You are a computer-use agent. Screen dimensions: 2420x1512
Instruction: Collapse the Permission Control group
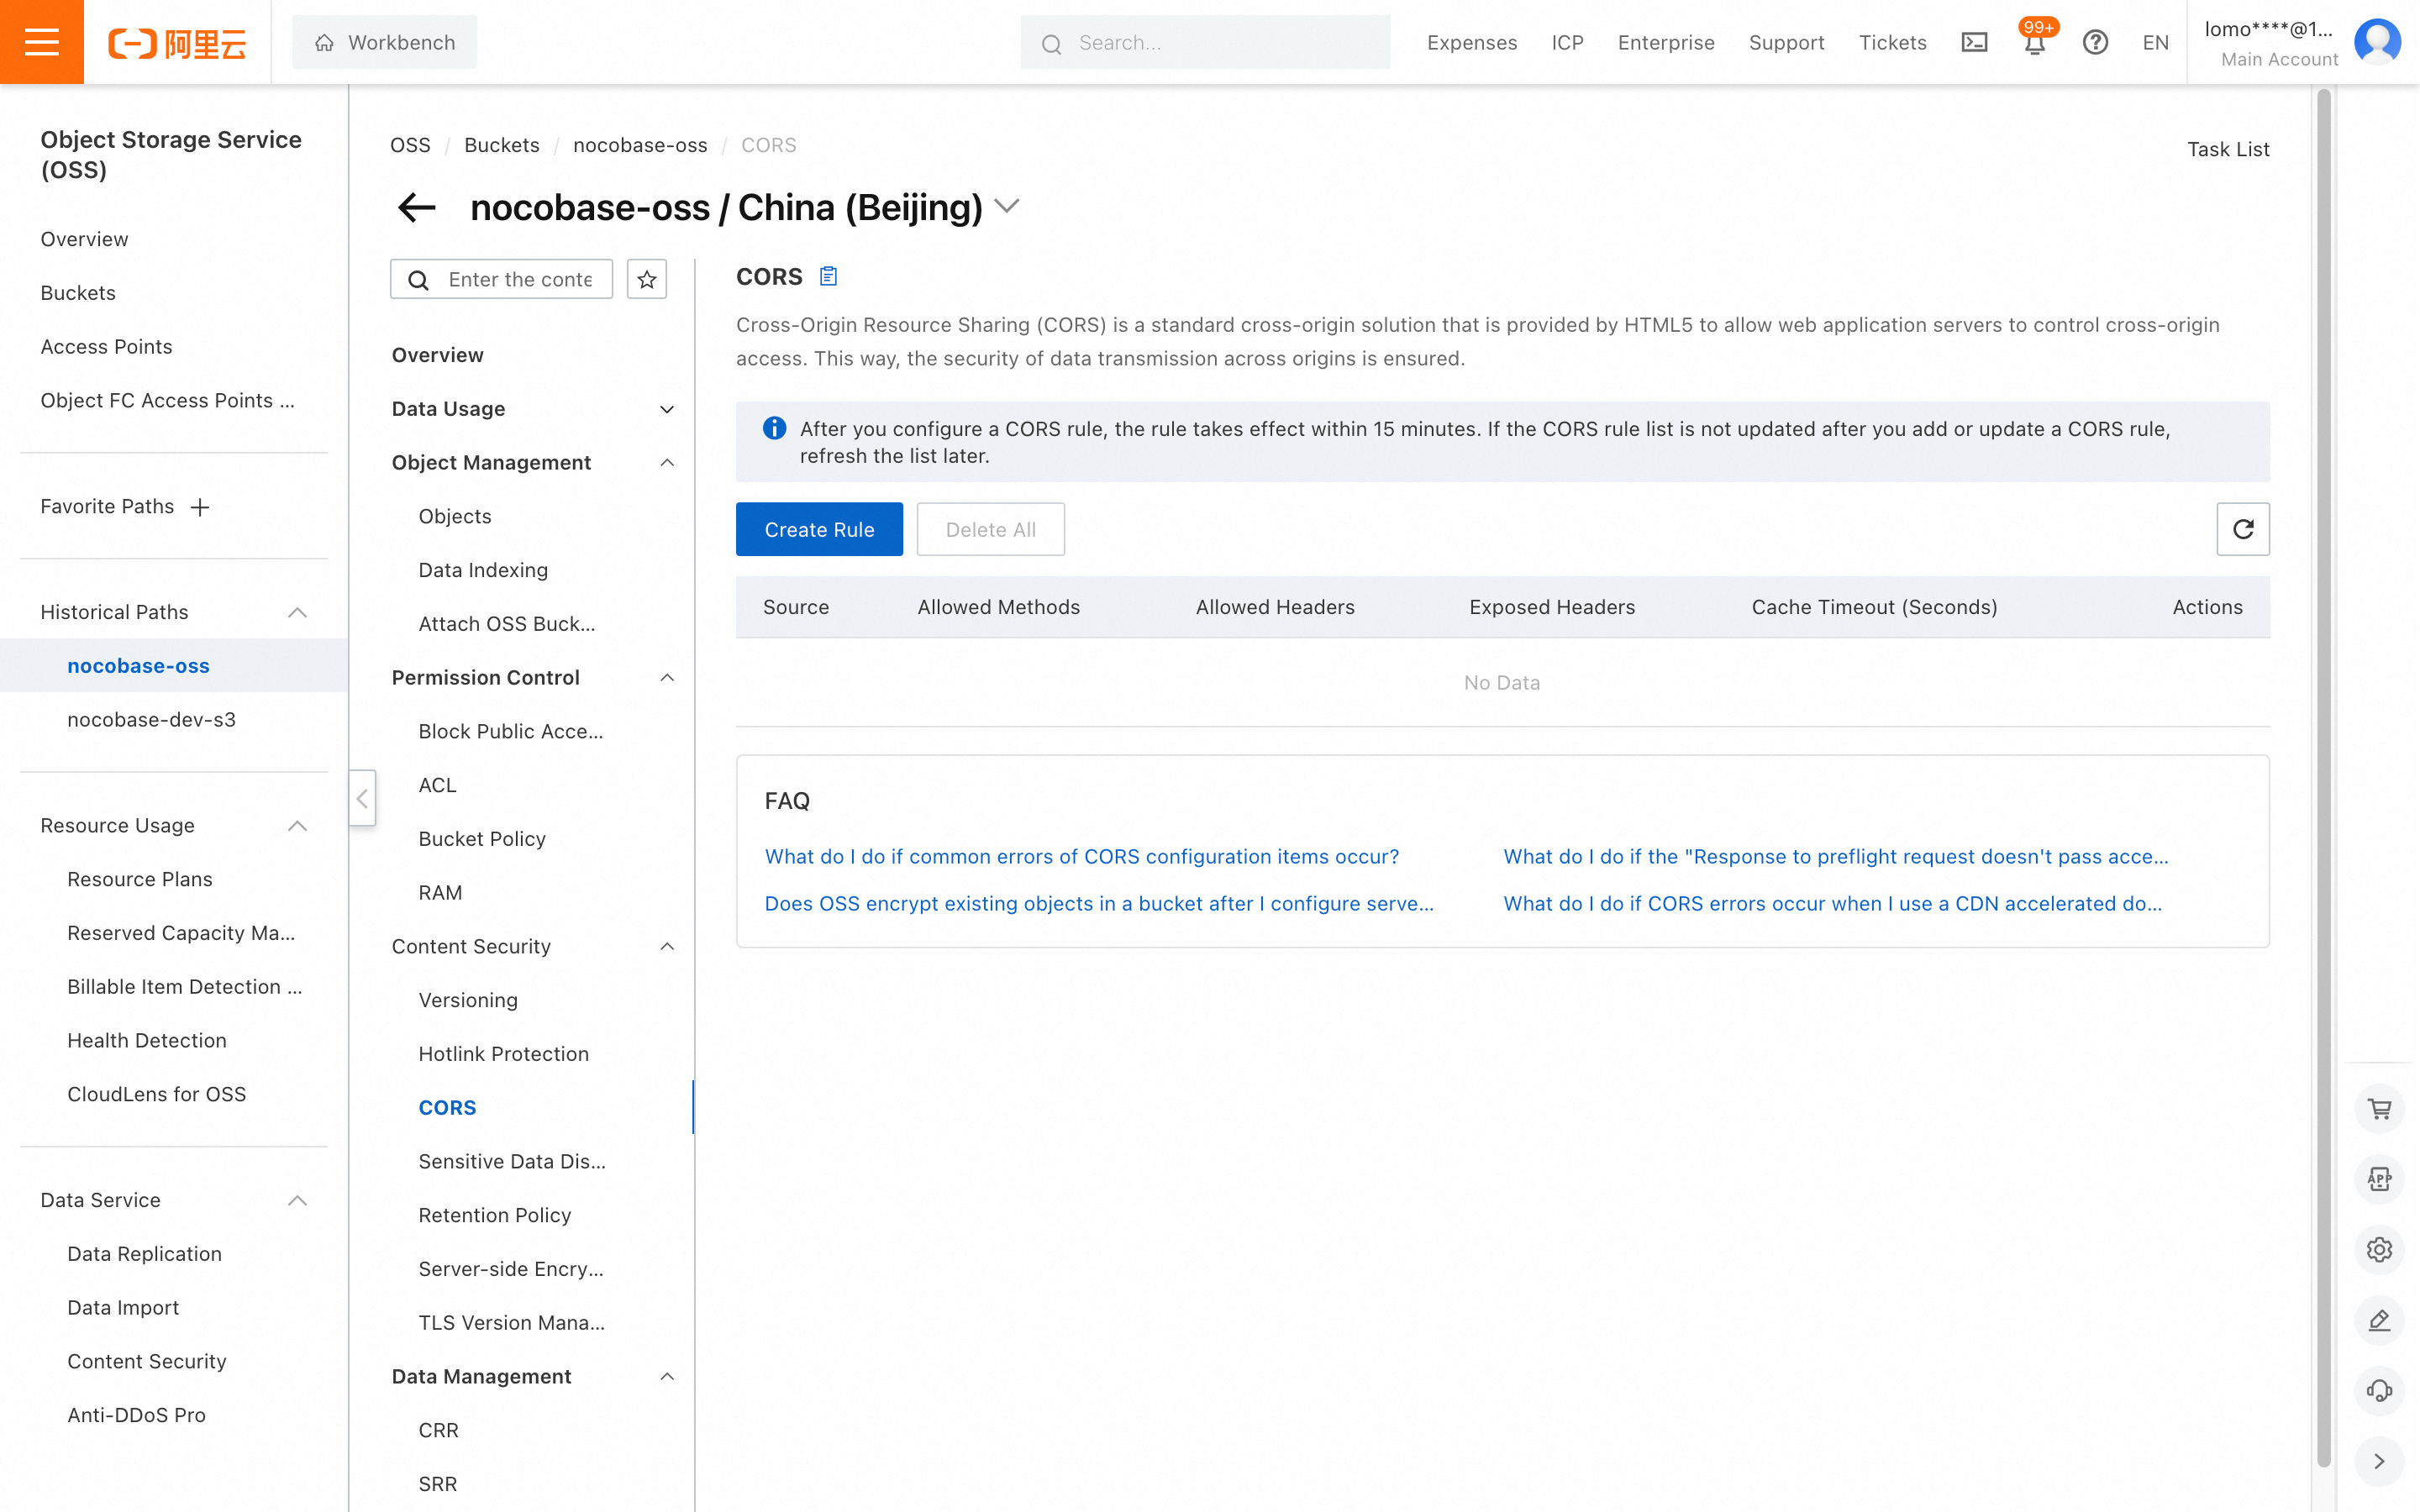pyautogui.click(x=667, y=677)
